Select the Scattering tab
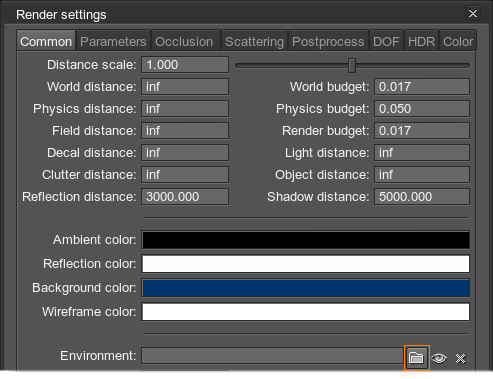The height and width of the screenshot is (379, 493). pyautogui.click(x=254, y=42)
